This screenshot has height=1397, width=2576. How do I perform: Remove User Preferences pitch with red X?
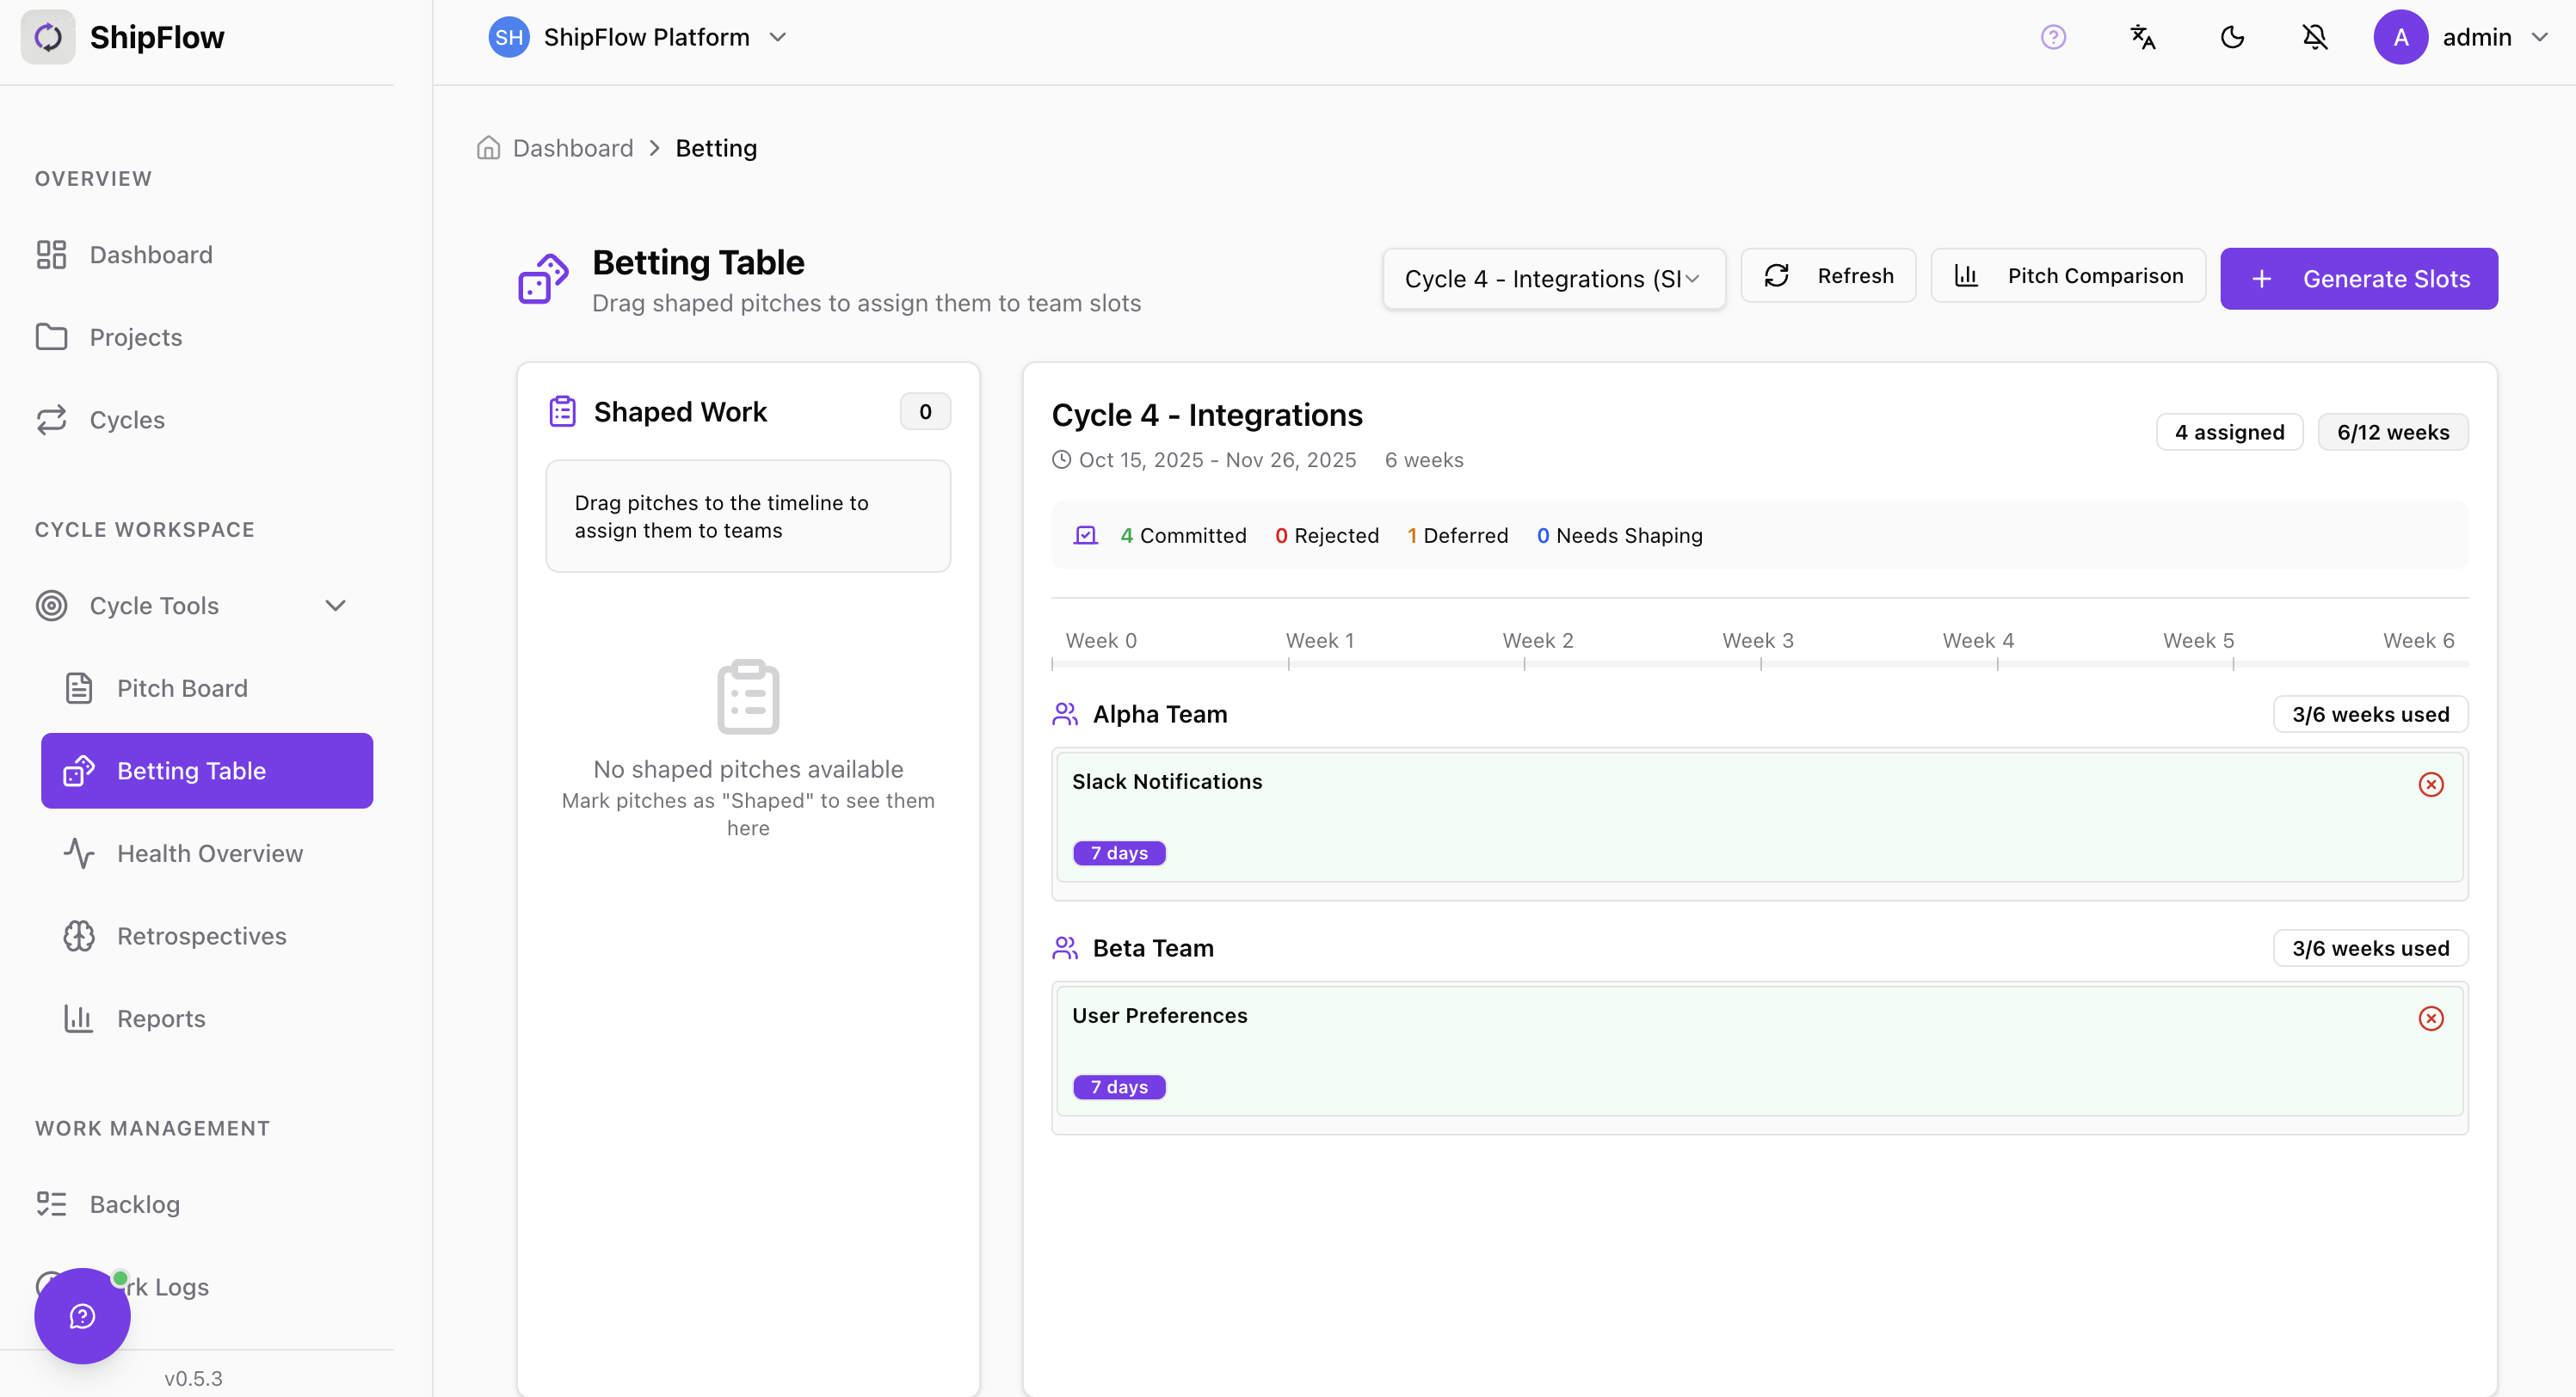pyautogui.click(x=2430, y=1018)
